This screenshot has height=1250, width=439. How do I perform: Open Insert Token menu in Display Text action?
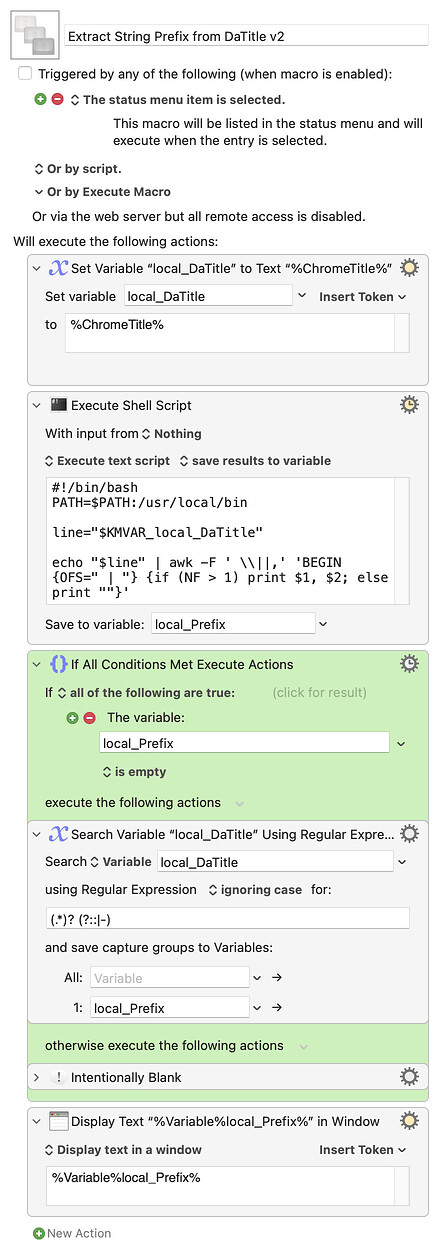[x=363, y=1150]
